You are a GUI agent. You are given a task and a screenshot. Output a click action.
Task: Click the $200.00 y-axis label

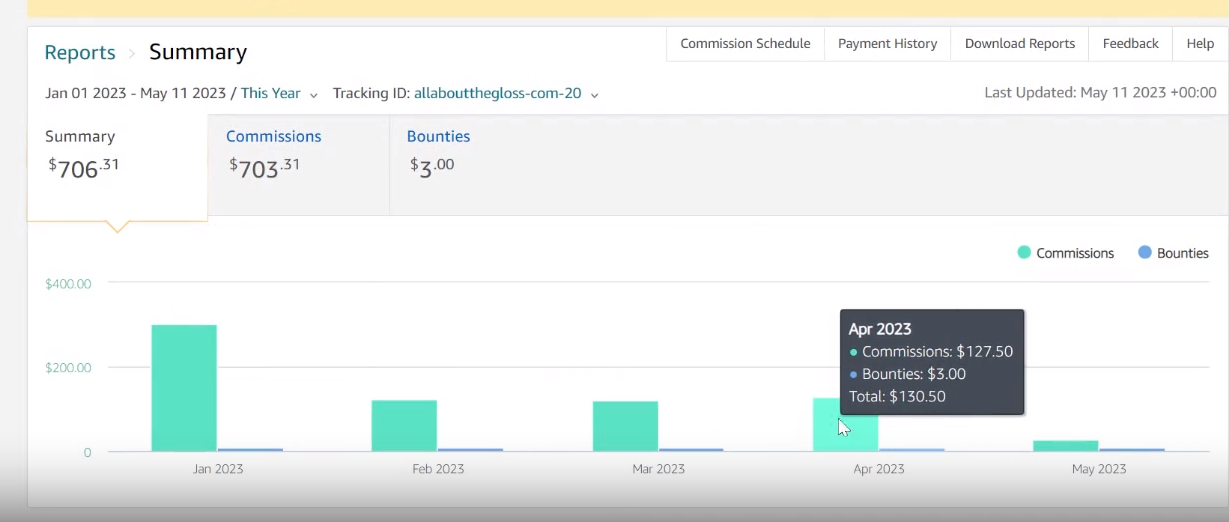(x=68, y=368)
